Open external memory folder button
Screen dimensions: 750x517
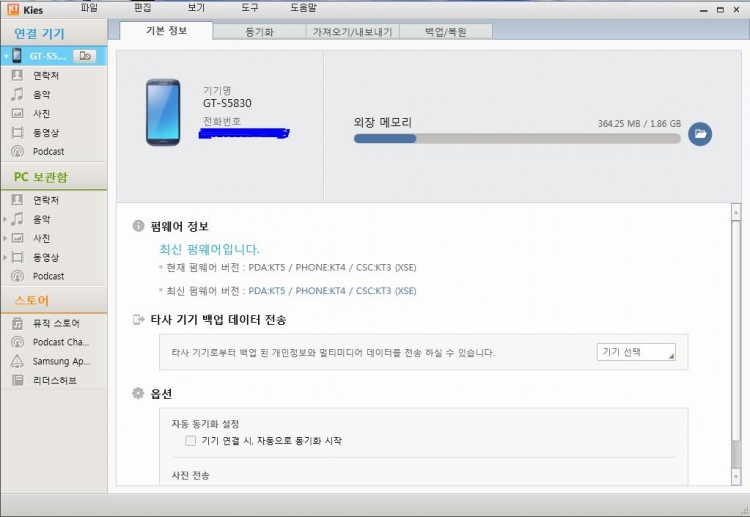700,134
